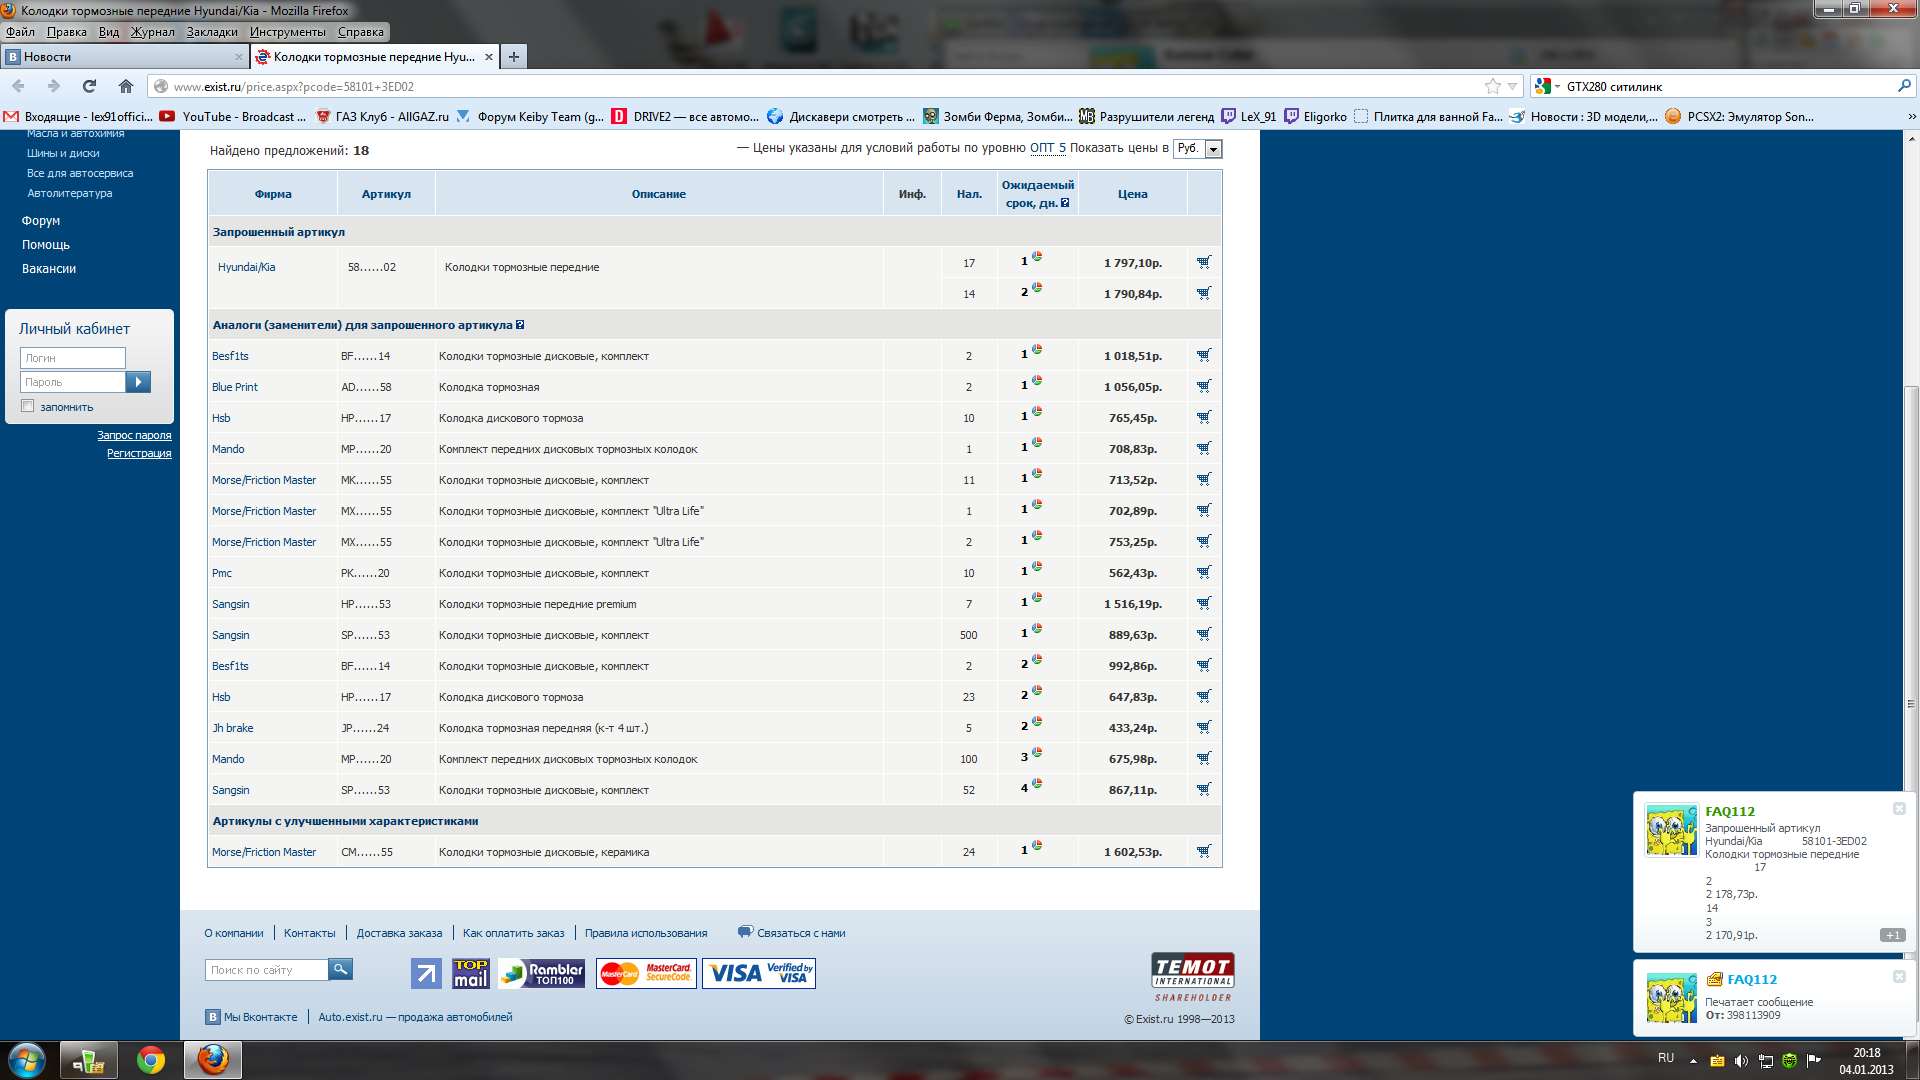
Task: Click delivery info icon in Sangsin 867,11р. row
Action: [1037, 784]
